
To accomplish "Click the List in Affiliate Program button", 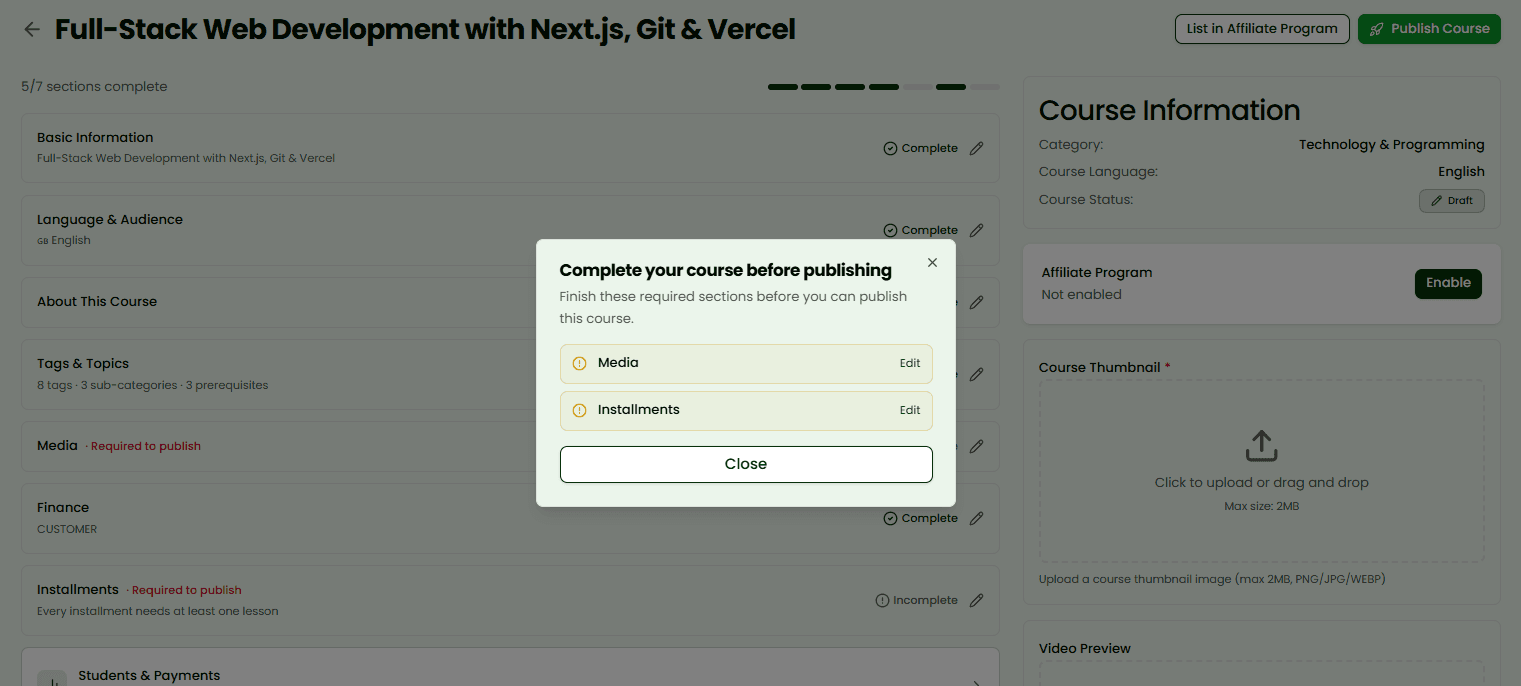I will (x=1262, y=29).
